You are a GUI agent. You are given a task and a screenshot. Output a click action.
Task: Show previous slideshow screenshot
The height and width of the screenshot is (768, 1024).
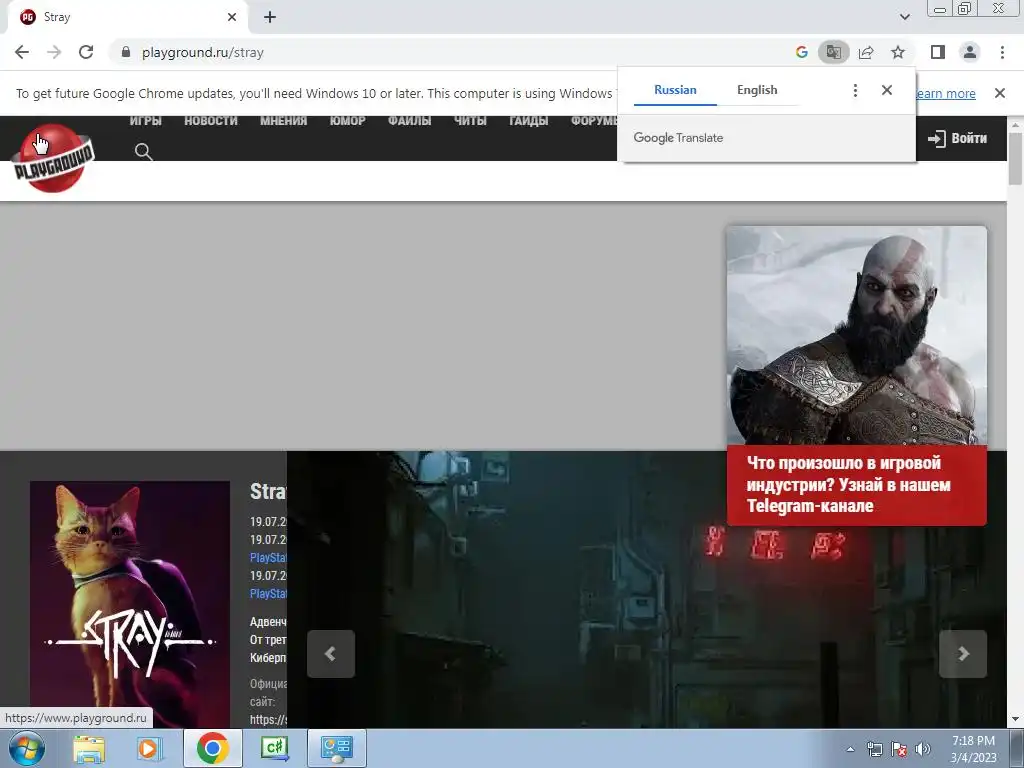pos(331,654)
